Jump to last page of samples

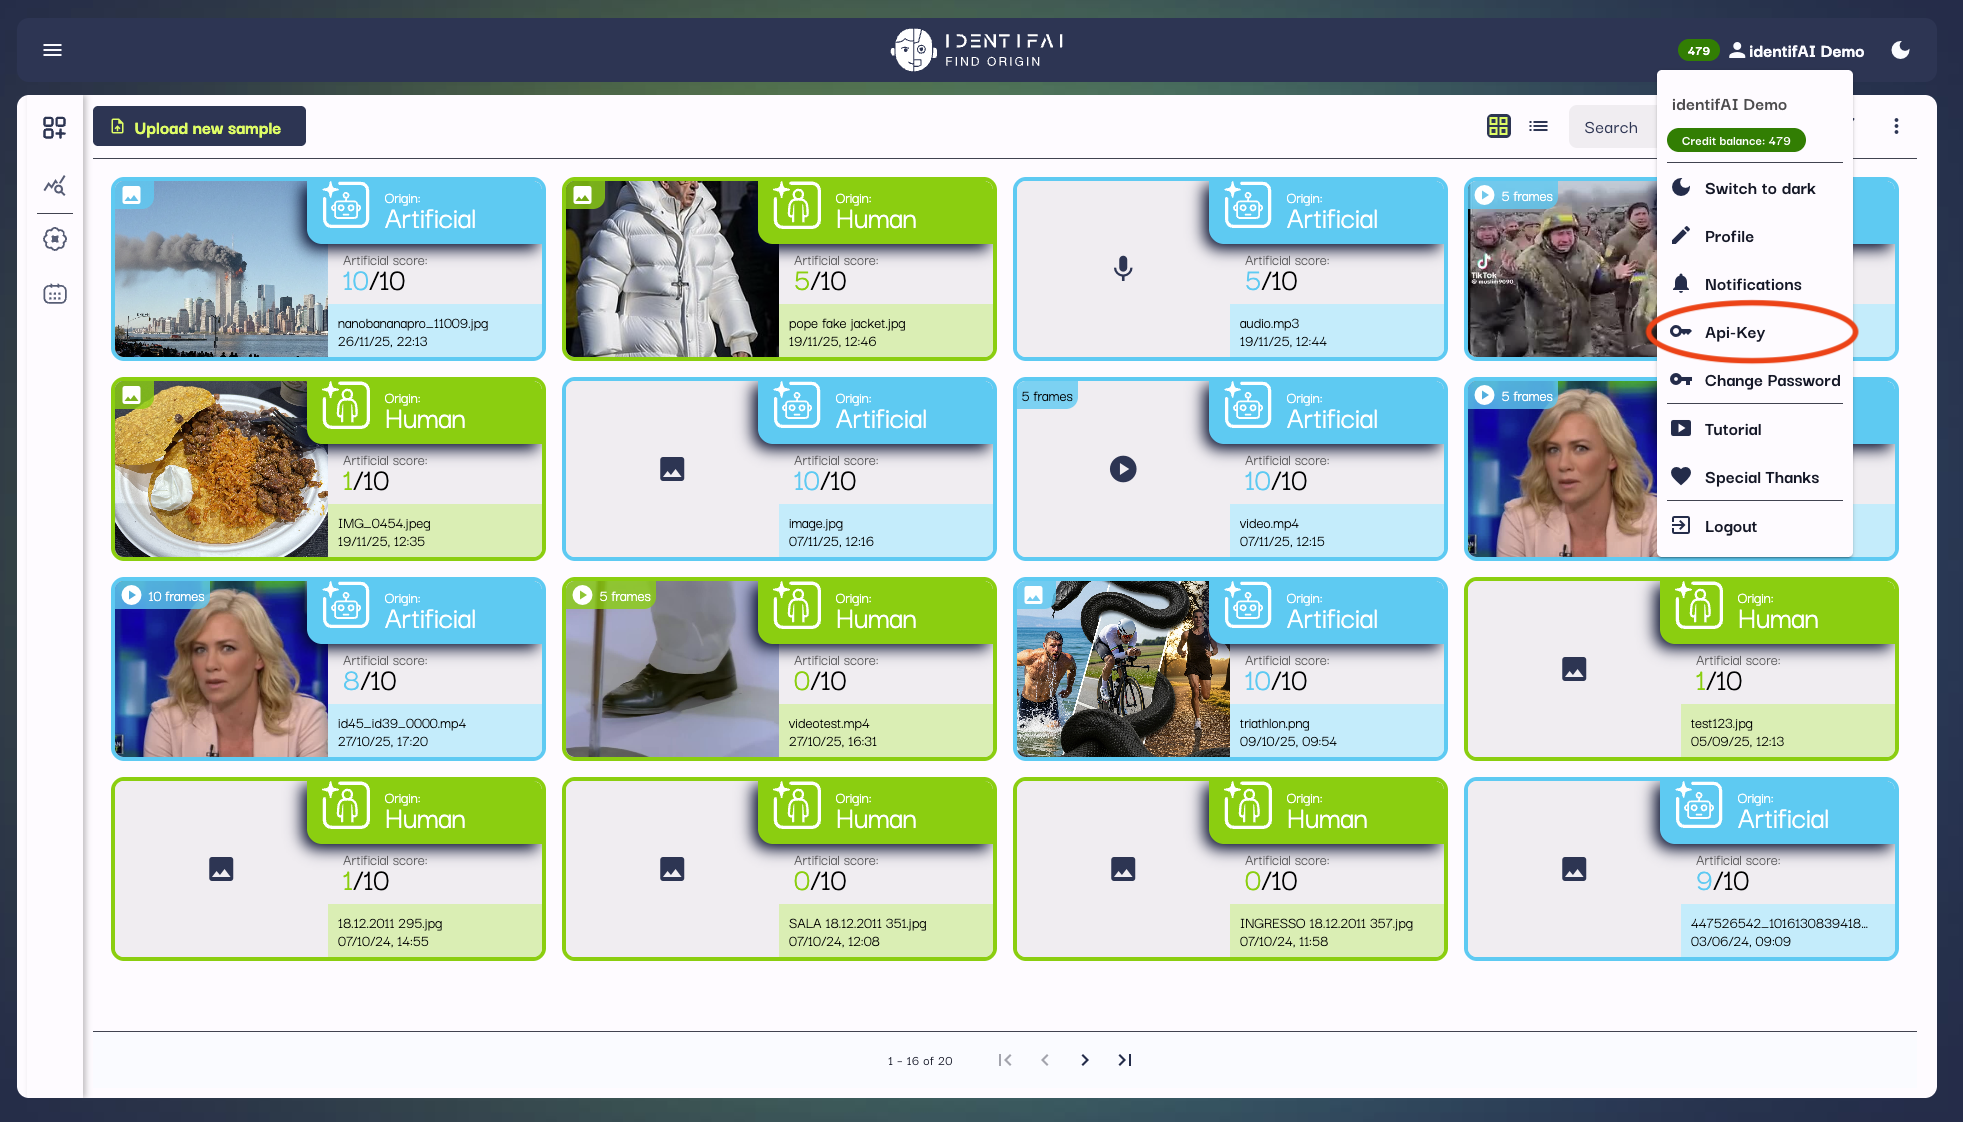(1125, 1060)
